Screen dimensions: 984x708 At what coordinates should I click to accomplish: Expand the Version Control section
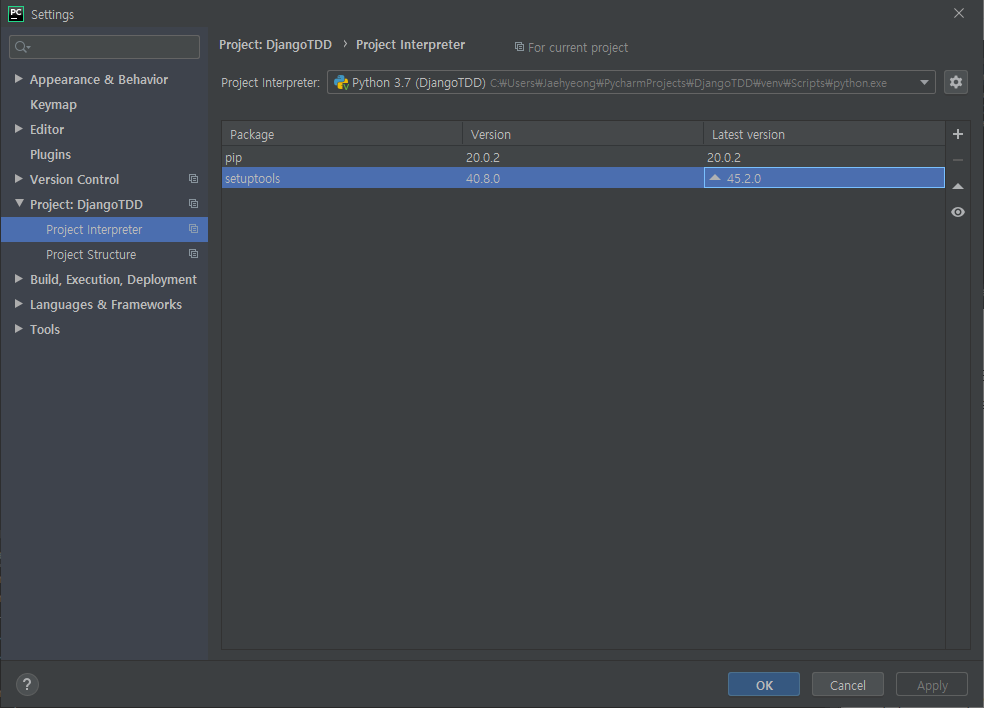[19, 179]
